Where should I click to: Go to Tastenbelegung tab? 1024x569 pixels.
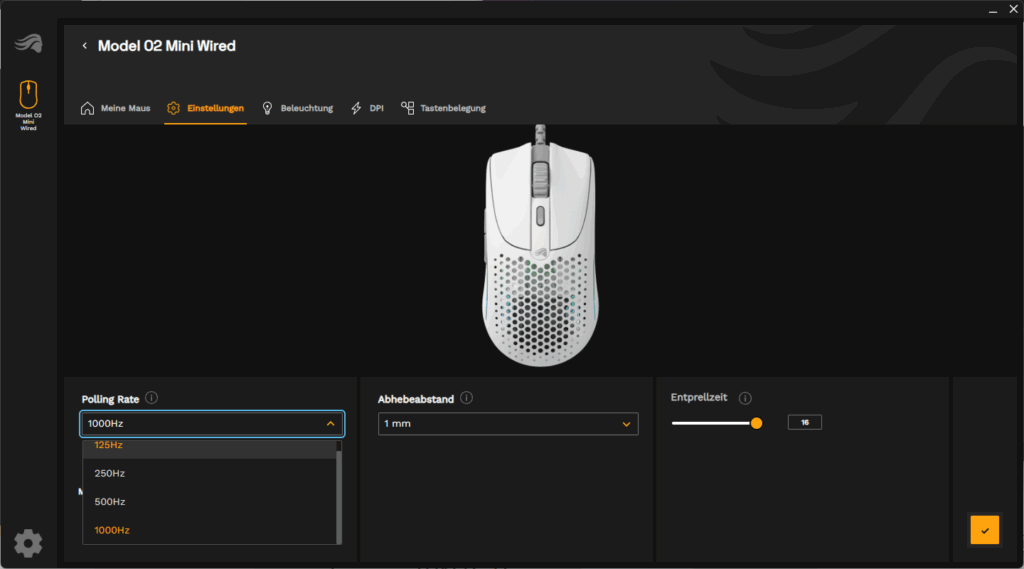click(443, 108)
